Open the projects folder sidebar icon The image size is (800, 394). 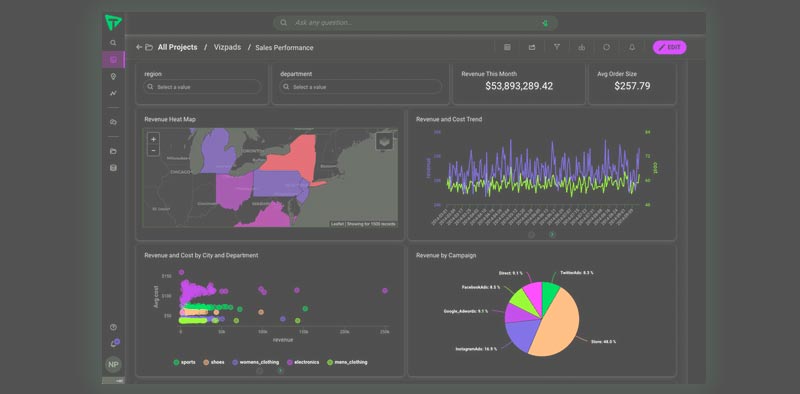pos(113,151)
